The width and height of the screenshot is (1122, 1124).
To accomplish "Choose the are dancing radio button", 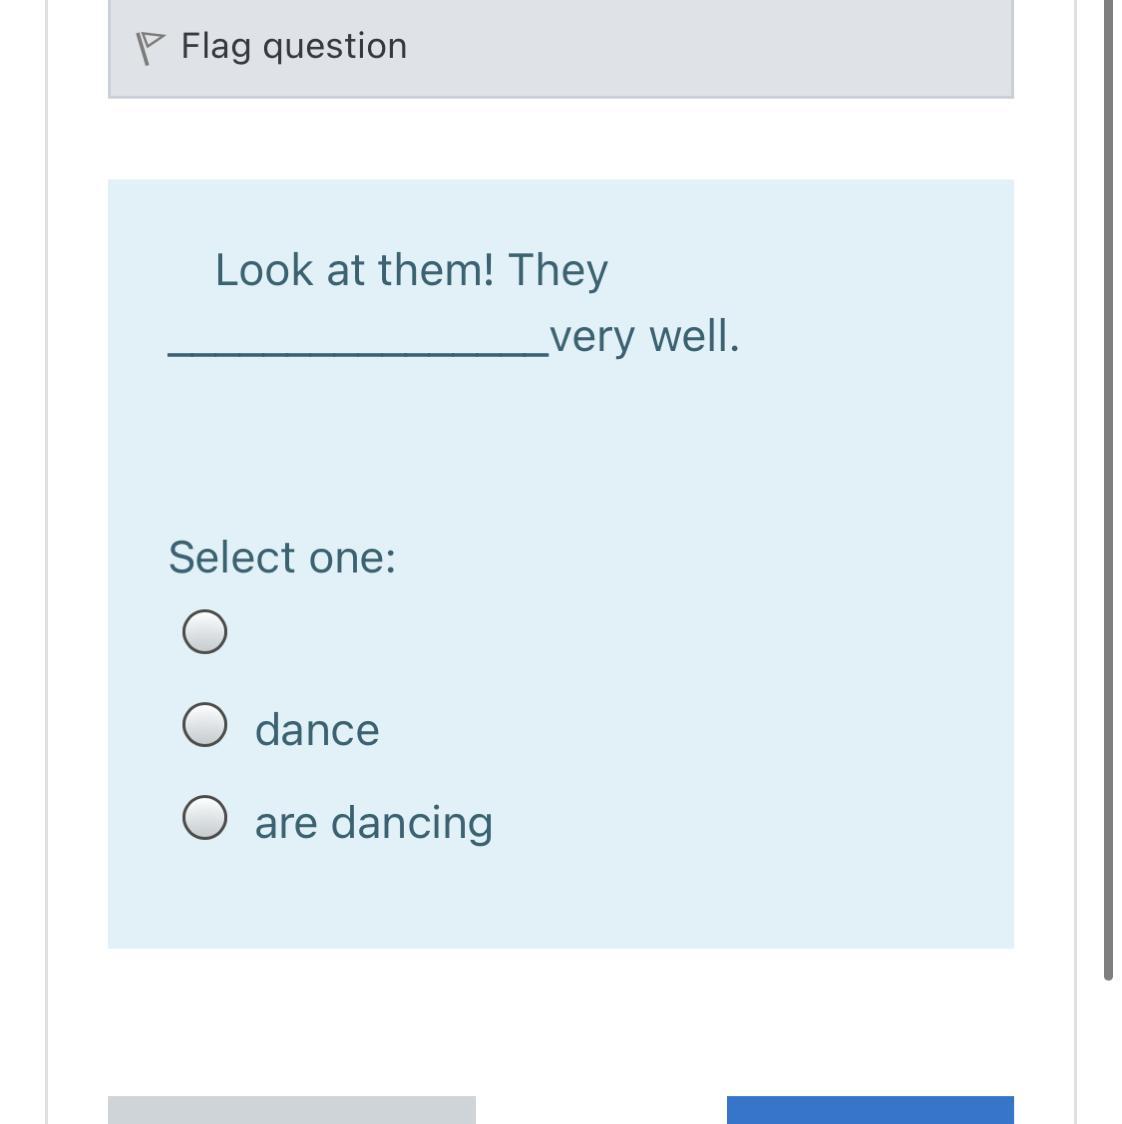I will tap(205, 818).
